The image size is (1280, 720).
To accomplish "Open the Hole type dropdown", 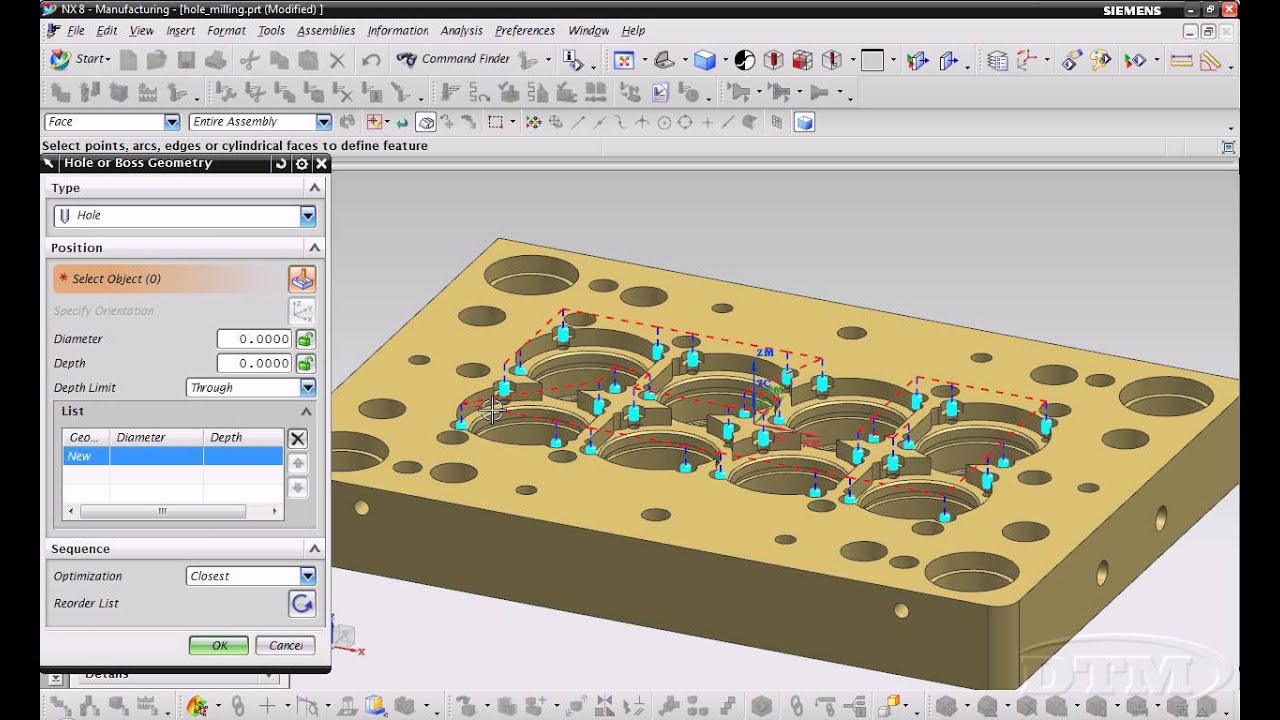I will (308, 215).
